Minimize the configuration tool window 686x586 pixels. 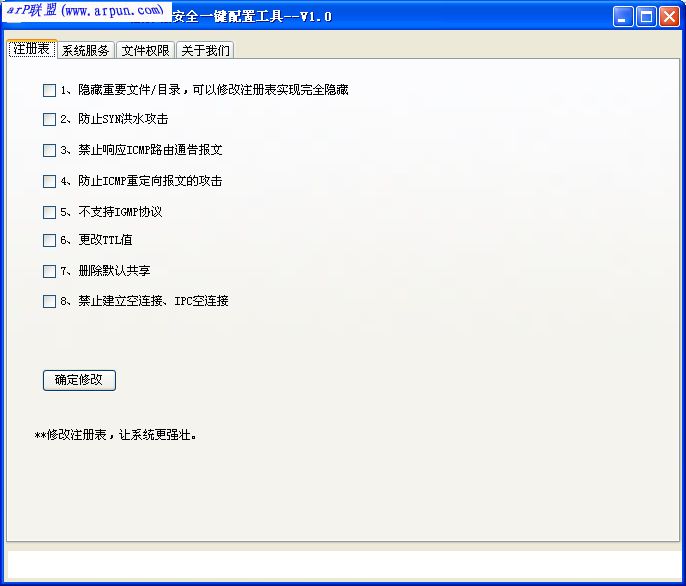623,17
